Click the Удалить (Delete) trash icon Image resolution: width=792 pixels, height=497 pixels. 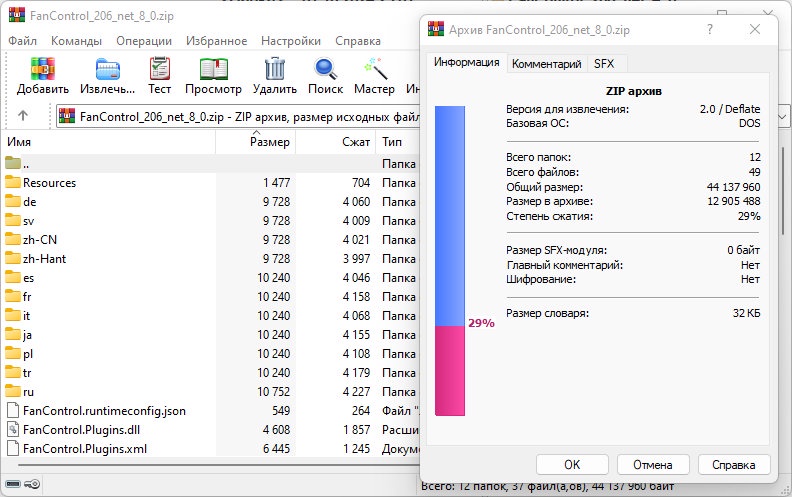274,70
